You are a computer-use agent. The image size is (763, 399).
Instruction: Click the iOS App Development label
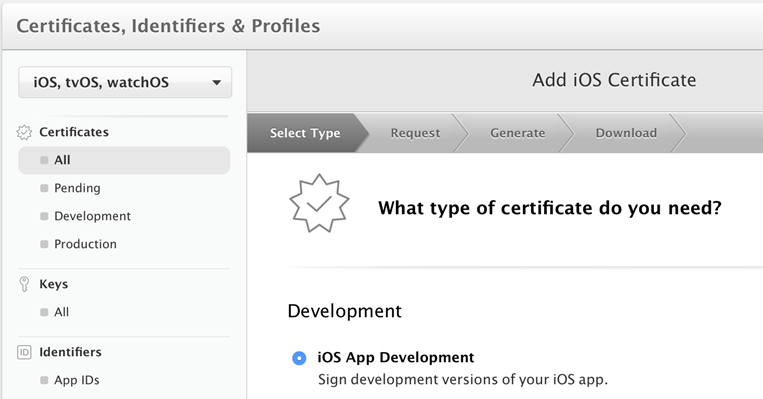(x=396, y=357)
